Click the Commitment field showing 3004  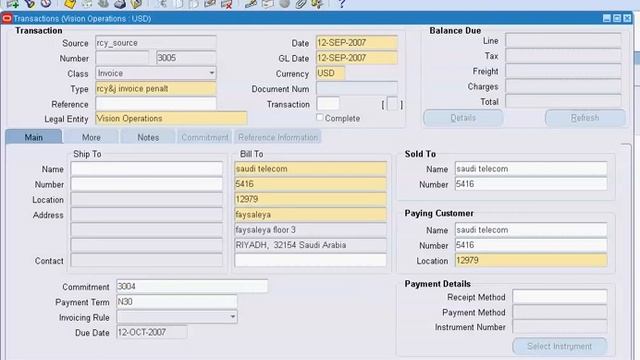(192, 286)
